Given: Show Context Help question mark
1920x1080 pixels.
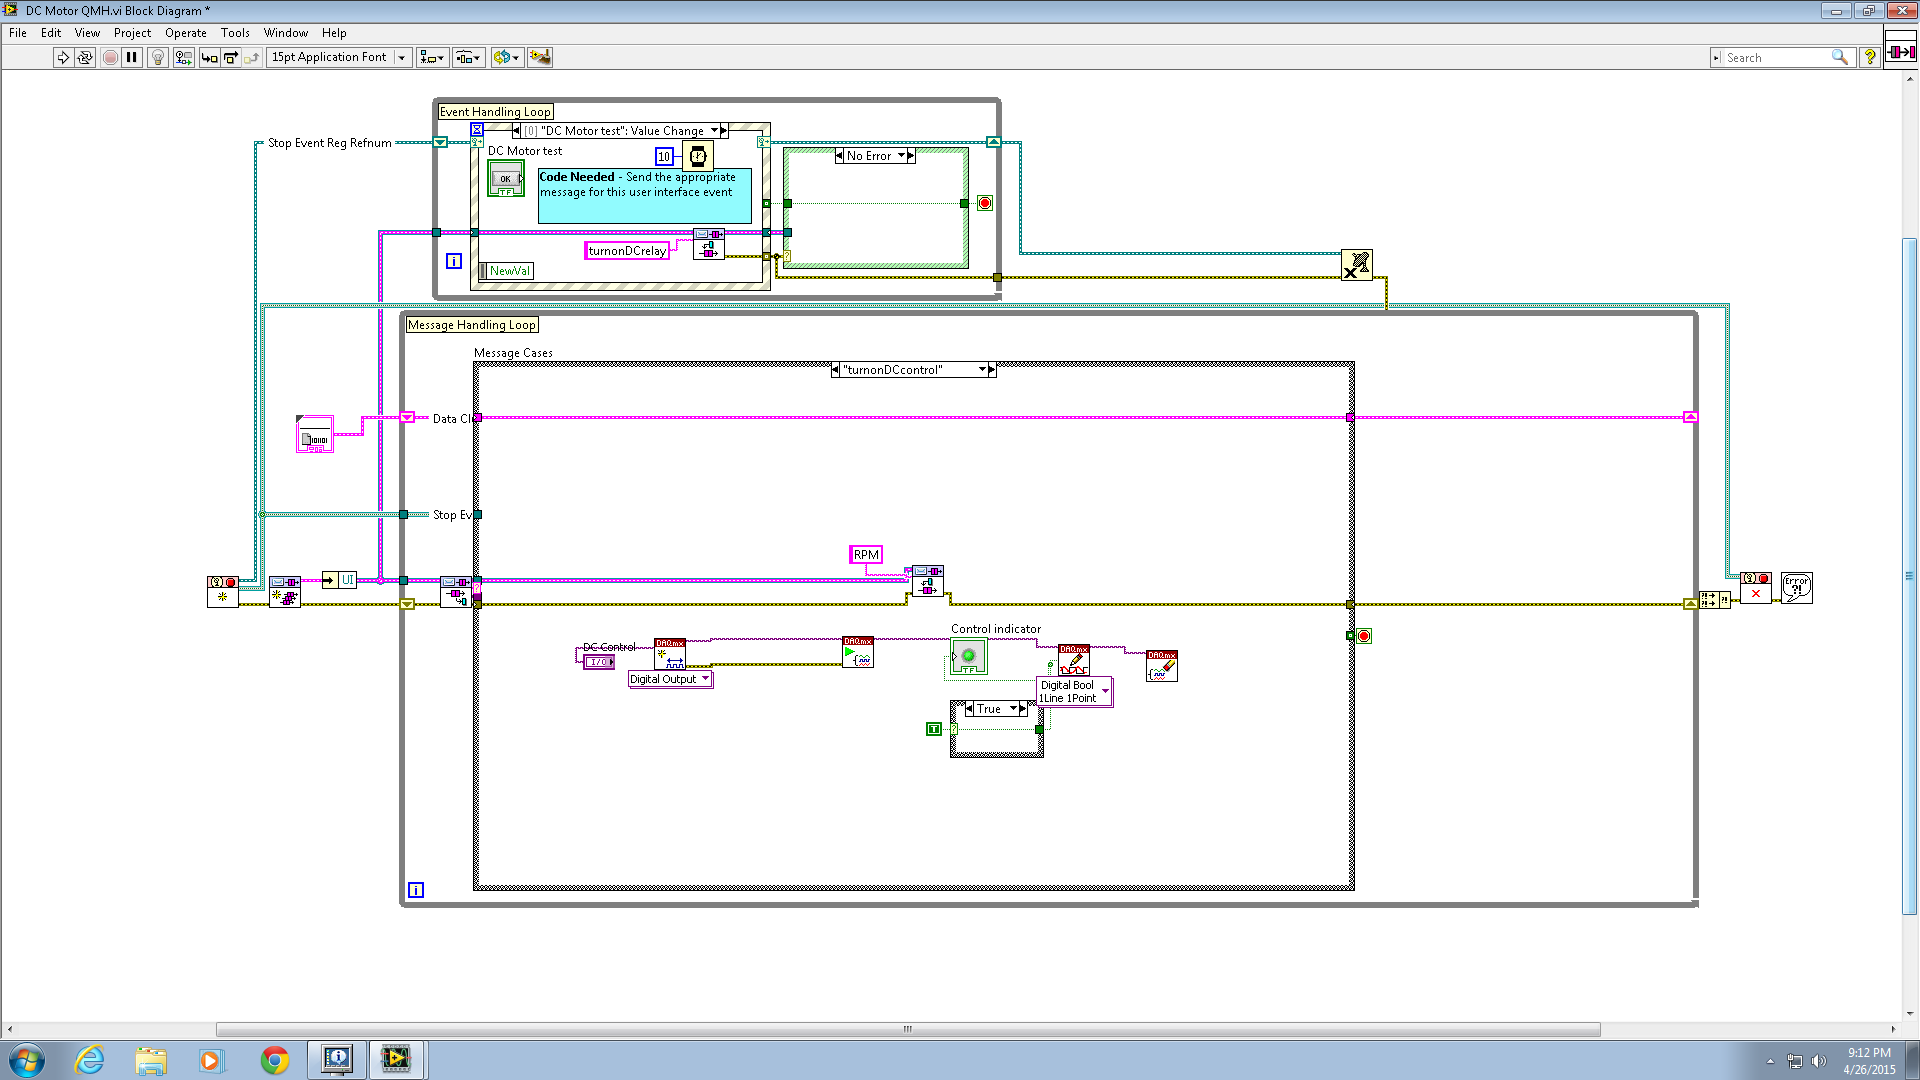Looking at the screenshot, I should click(x=1869, y=57).
